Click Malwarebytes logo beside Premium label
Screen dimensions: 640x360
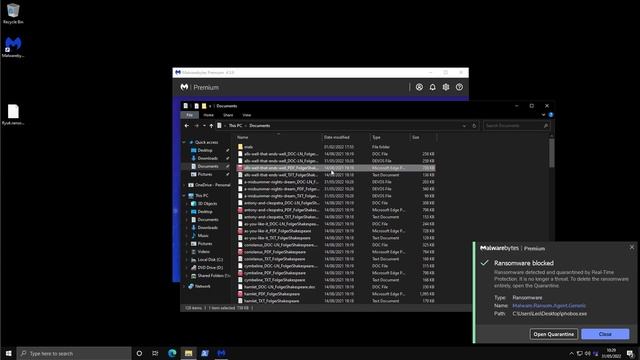click(x=184, y=87)
